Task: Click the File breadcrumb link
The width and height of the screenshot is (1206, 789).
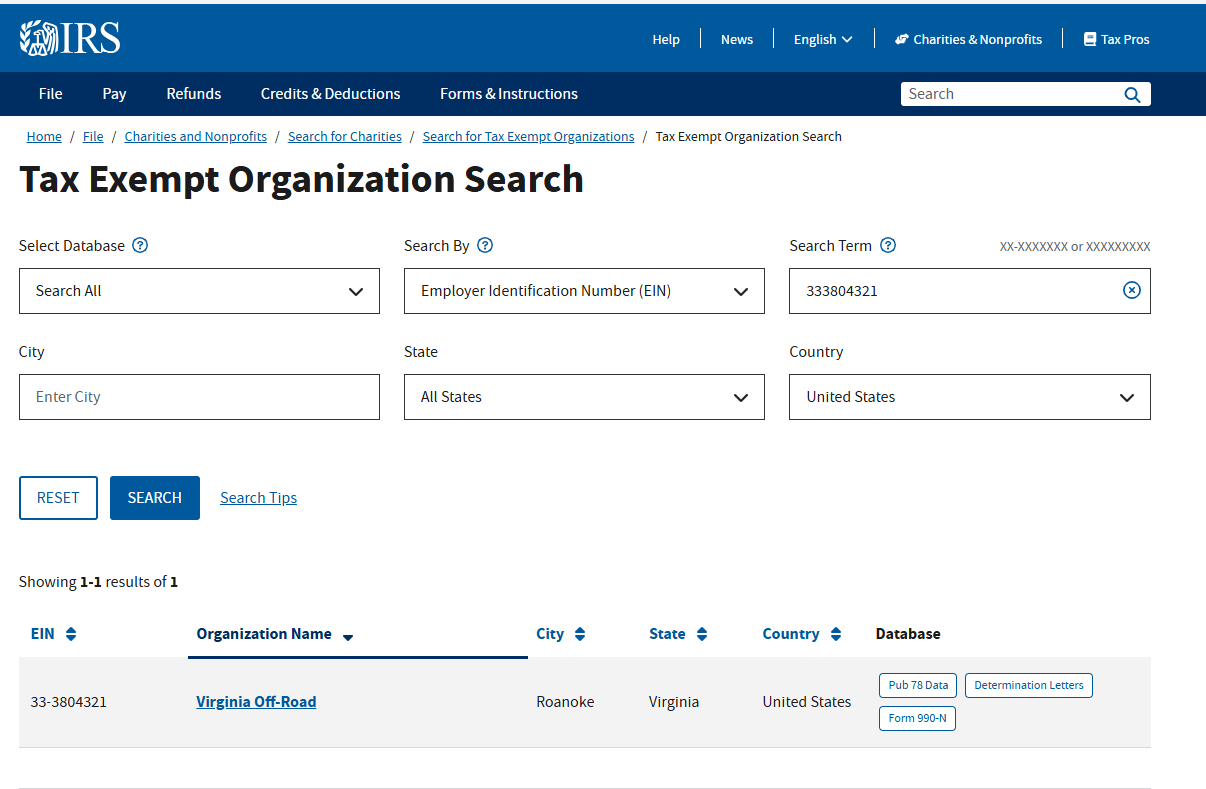Action: 93,136
